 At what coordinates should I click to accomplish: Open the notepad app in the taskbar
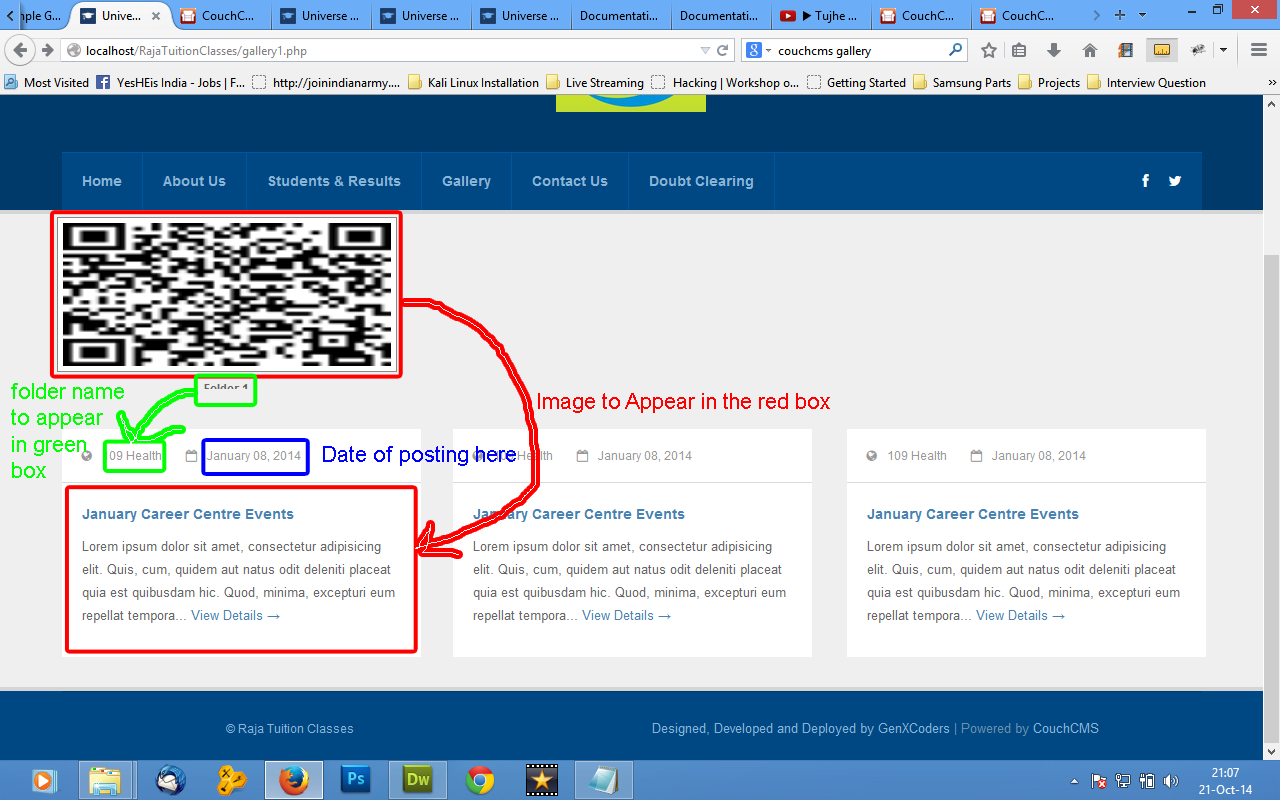coord(604,780)
